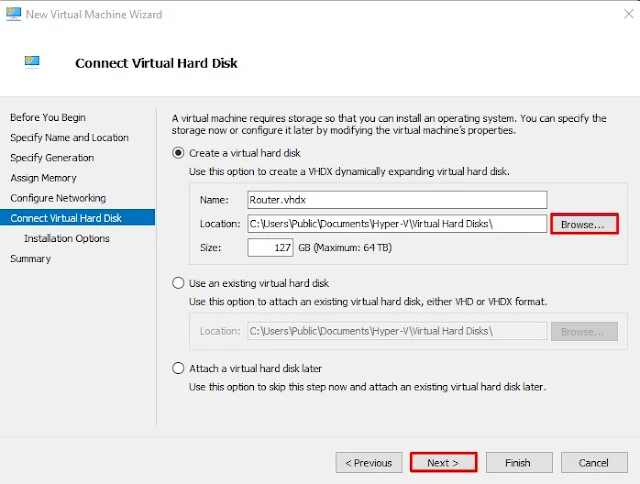
Task: Select Use an existing virtual hard disk
Action: point(178,283)
